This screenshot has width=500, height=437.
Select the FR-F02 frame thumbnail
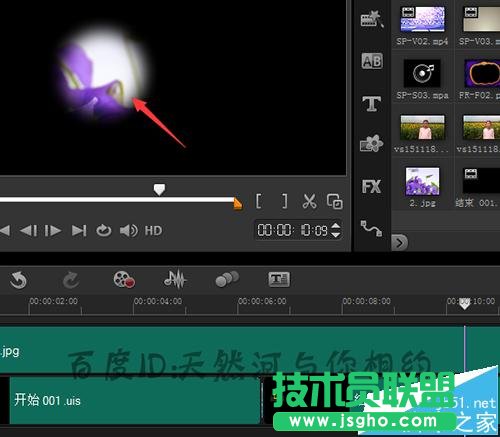(482, 73)
